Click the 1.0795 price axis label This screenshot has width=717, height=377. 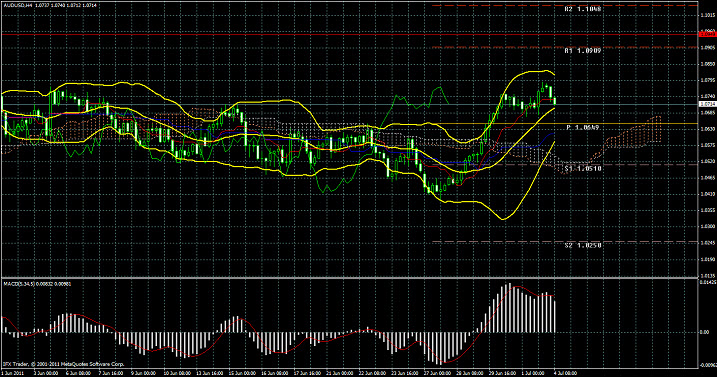(x=707, y=81)
